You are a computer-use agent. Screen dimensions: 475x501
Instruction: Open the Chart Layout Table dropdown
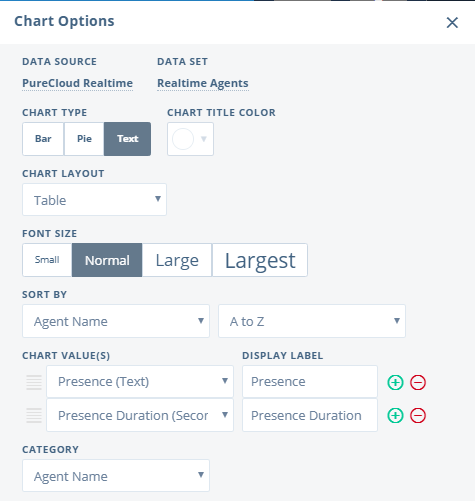point(94,199)
